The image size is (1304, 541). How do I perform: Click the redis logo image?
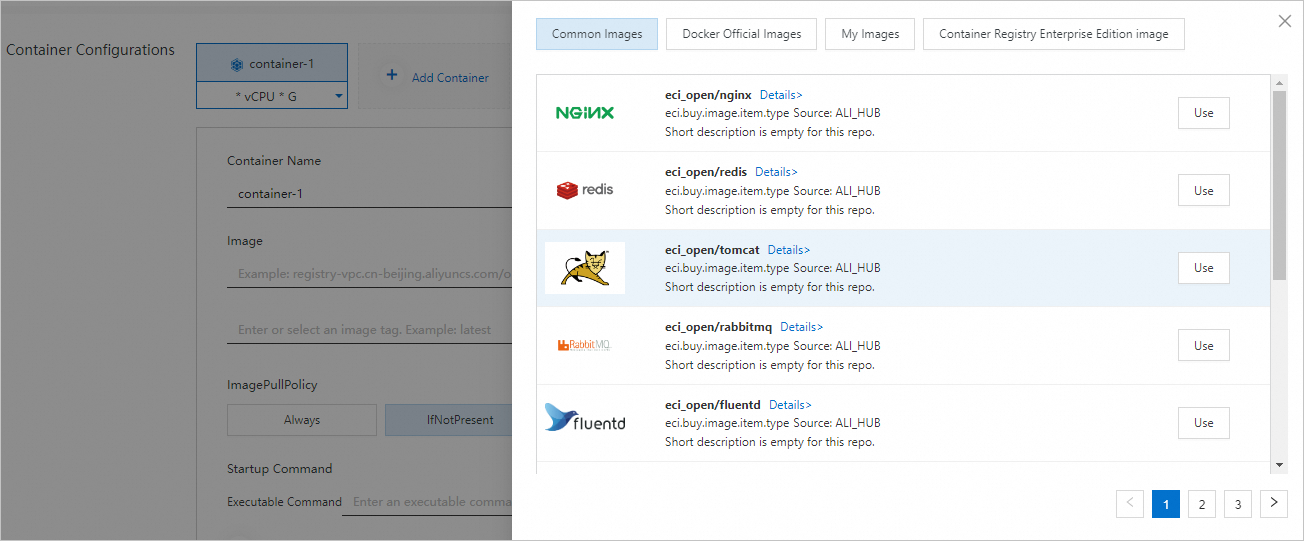click(x=585, y=190)
